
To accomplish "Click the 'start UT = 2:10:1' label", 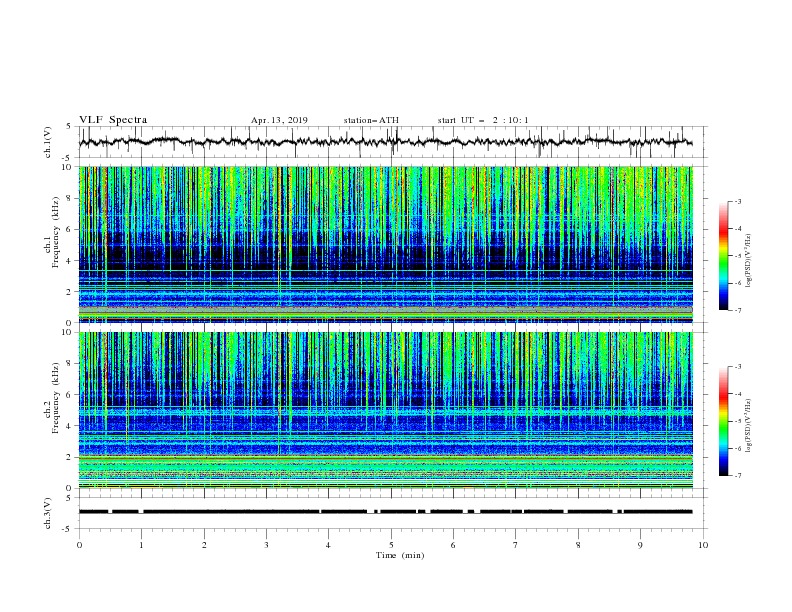I will point(483,120).
